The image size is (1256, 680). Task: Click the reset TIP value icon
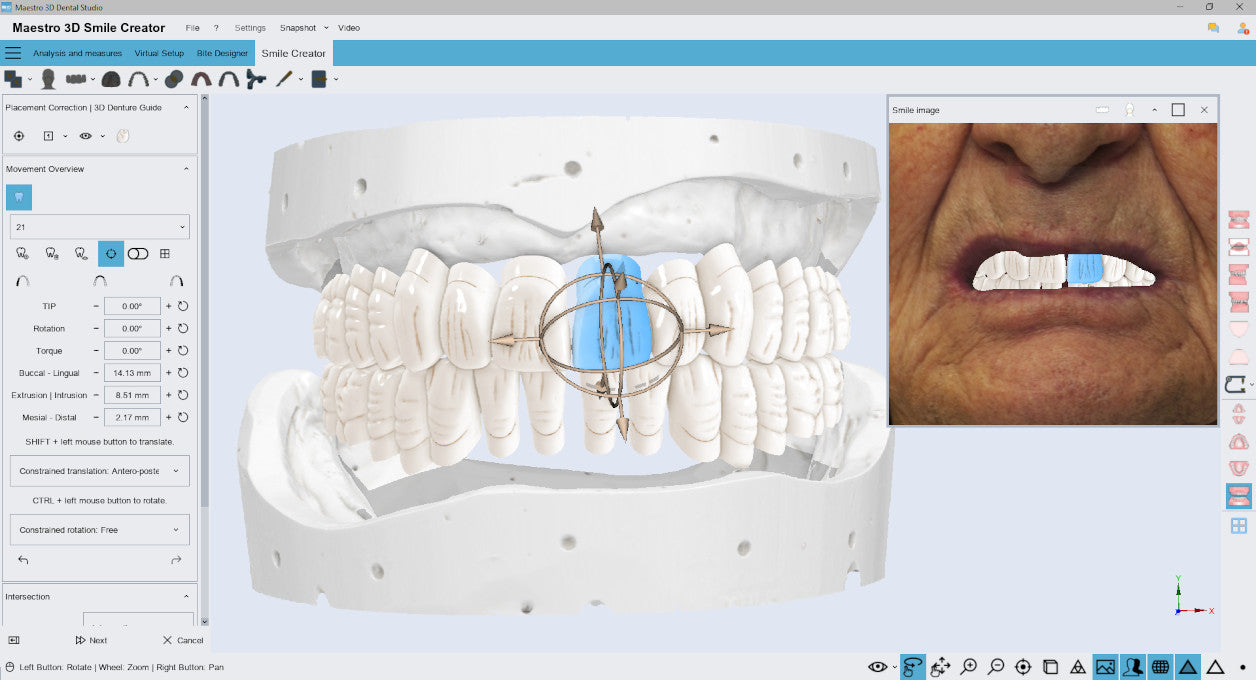tap(183, 306)
